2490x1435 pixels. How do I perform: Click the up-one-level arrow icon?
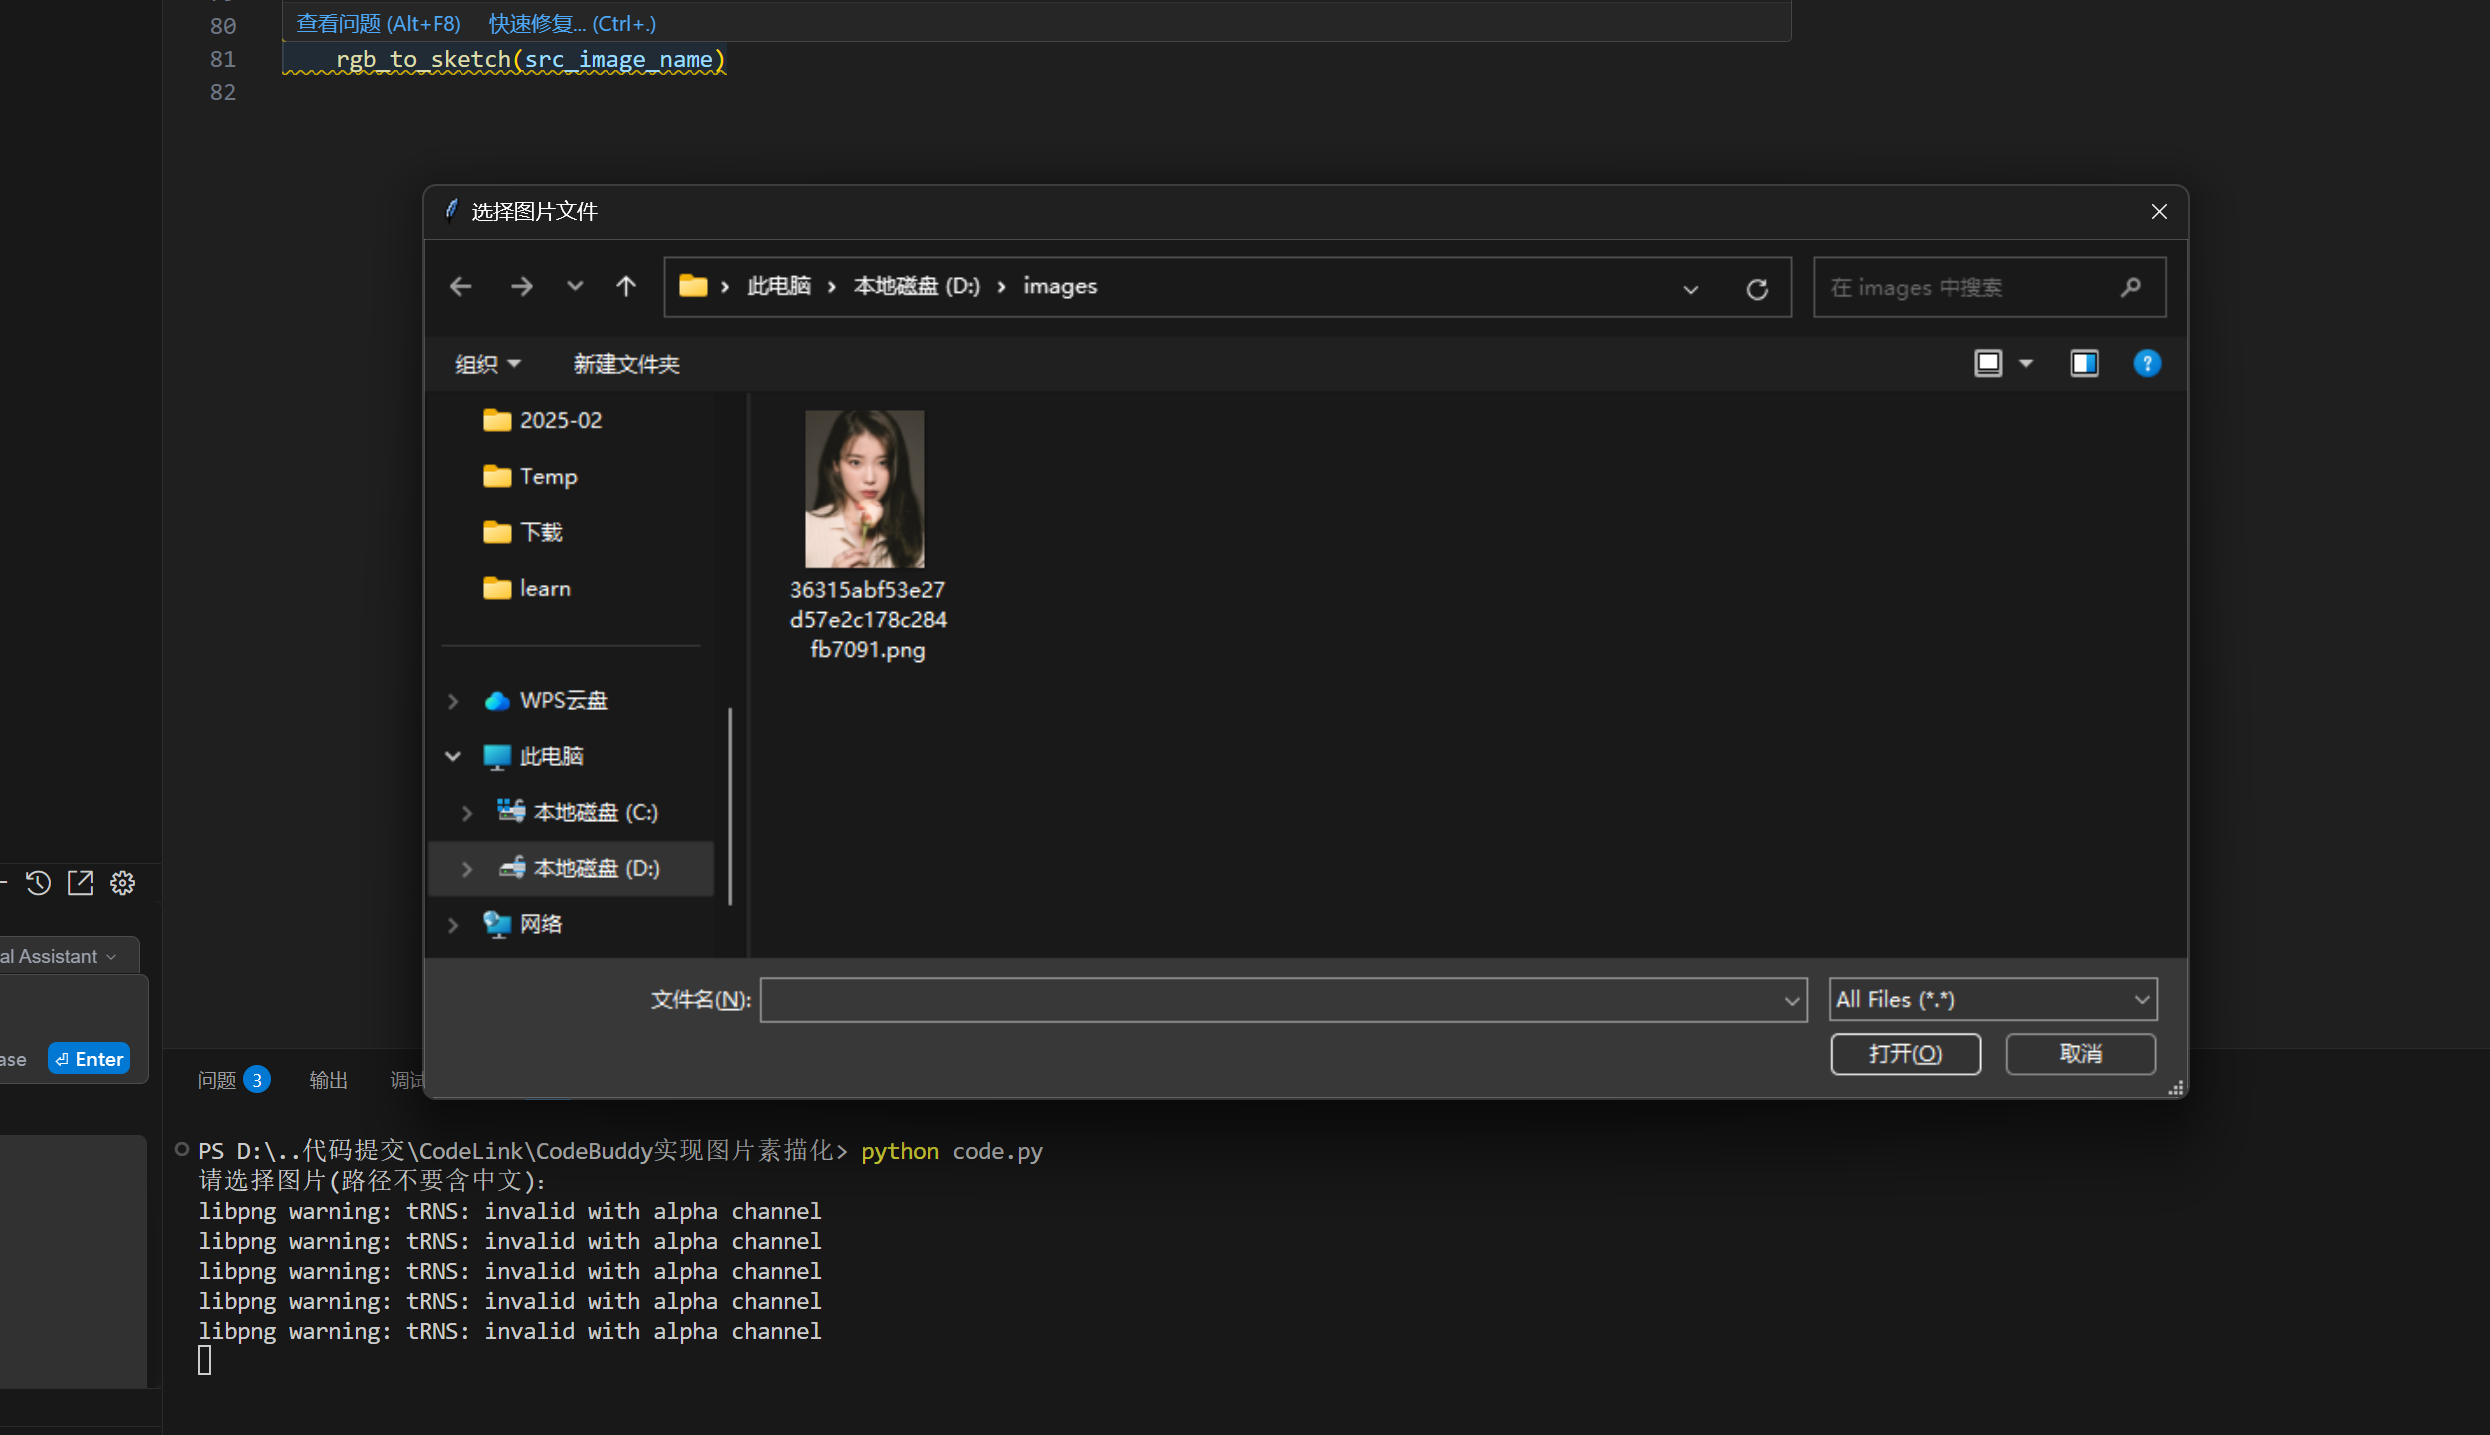[626, 287]
